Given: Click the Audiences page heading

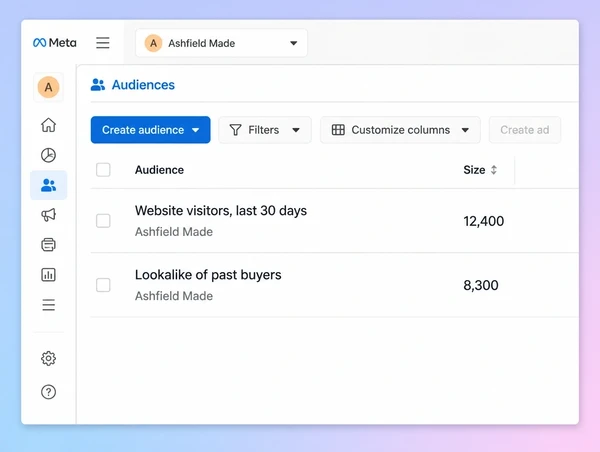Looking at the screenshot, I should tap(143, 85).
